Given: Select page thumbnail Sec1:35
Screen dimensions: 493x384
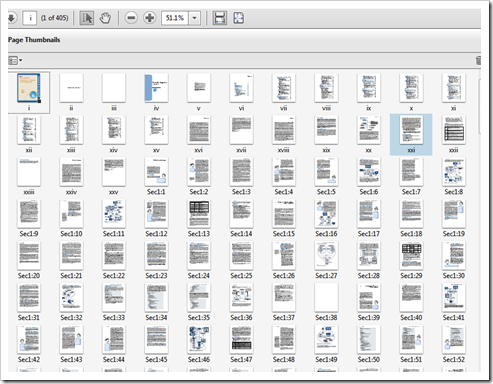Looking at the screenshot, I should click(x=199, y=297).
